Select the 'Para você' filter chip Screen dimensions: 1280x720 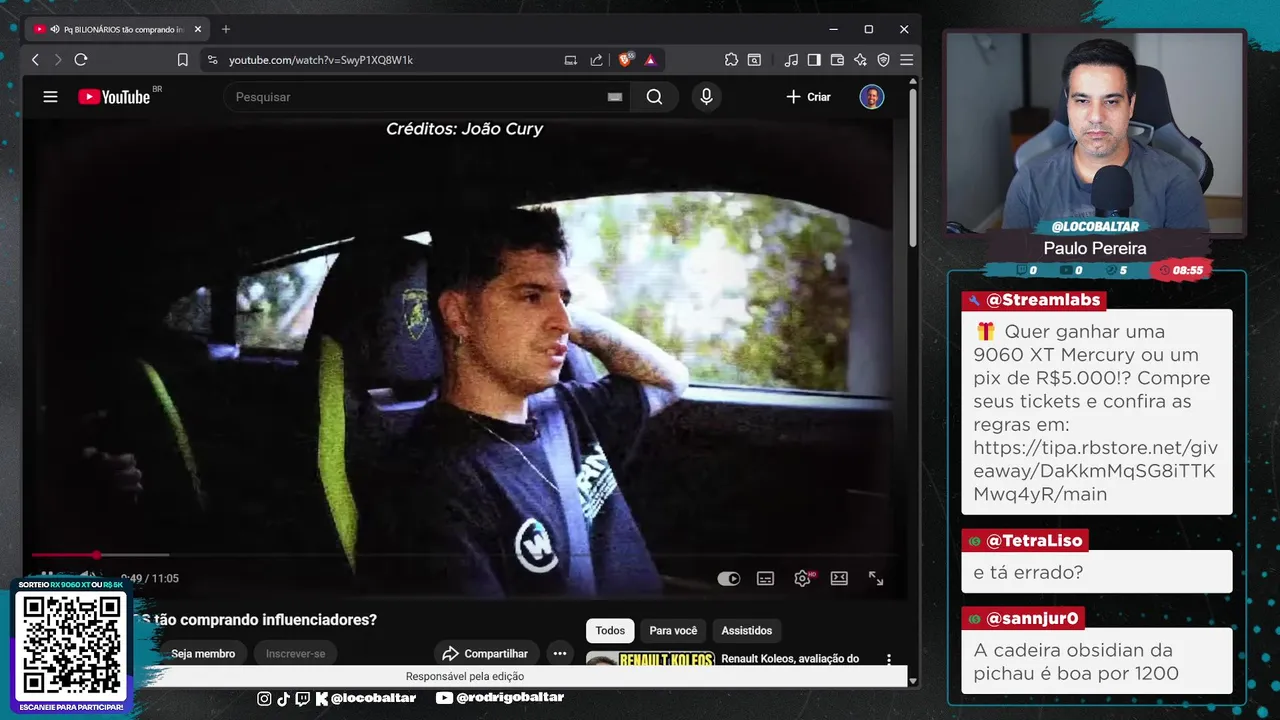673,630
